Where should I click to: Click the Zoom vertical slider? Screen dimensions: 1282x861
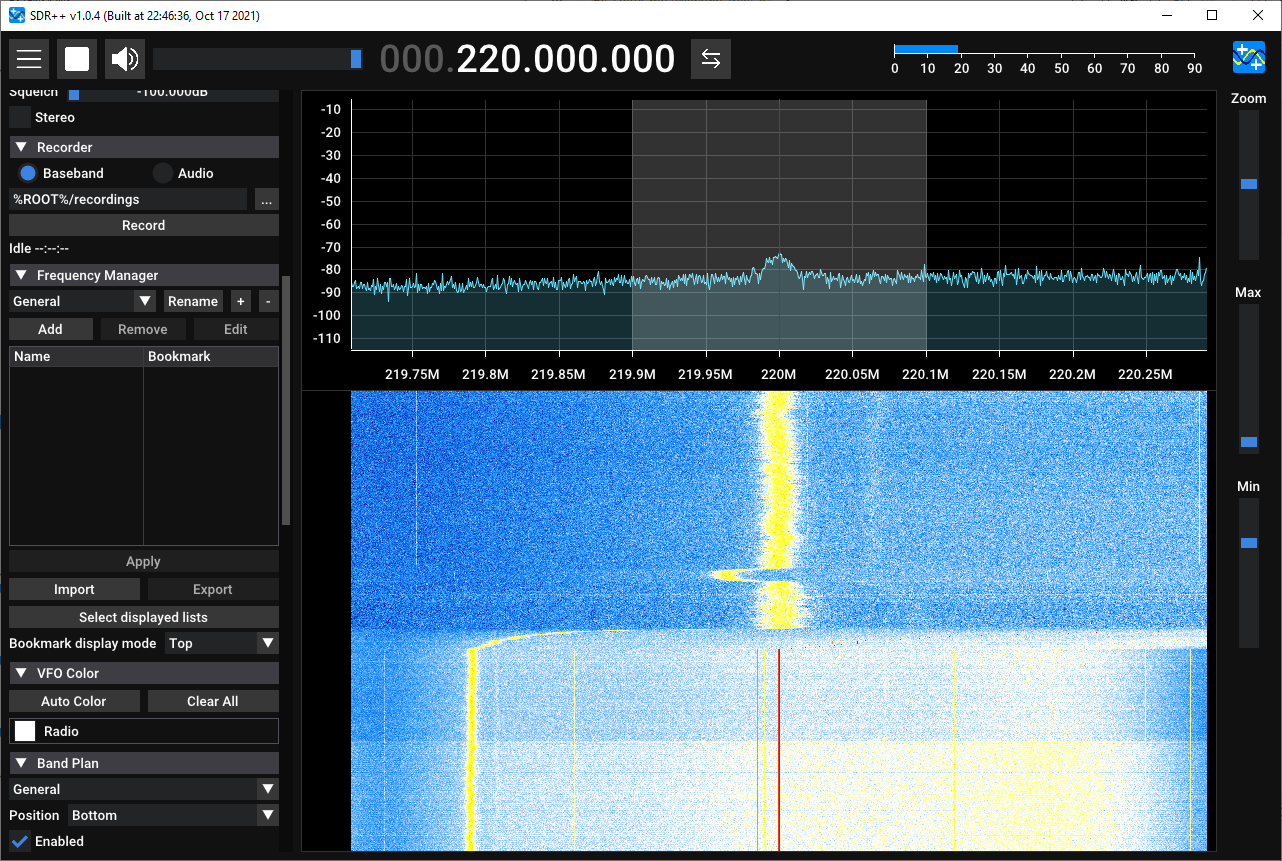[x=1249, y=185]
